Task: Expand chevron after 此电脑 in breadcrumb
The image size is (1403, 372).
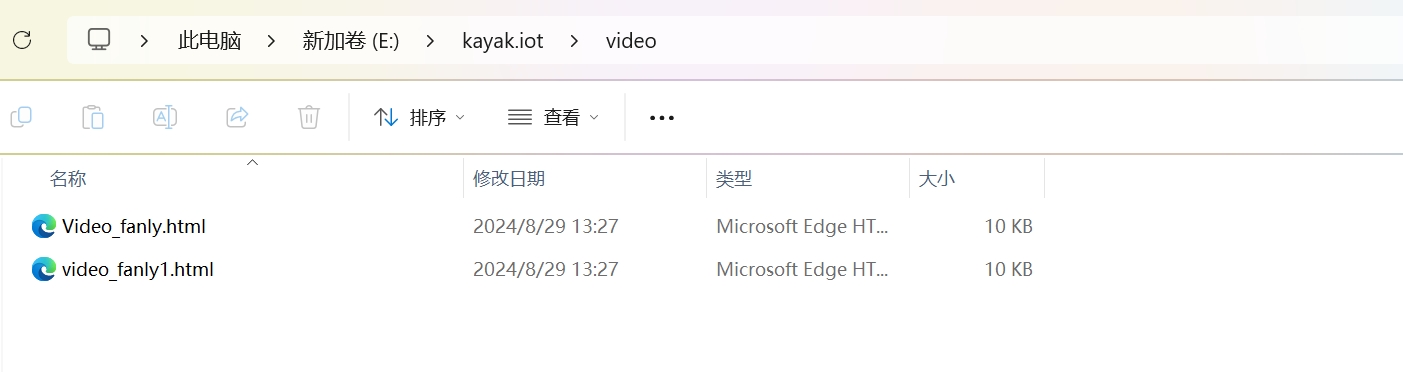Action: coord(272,41)
